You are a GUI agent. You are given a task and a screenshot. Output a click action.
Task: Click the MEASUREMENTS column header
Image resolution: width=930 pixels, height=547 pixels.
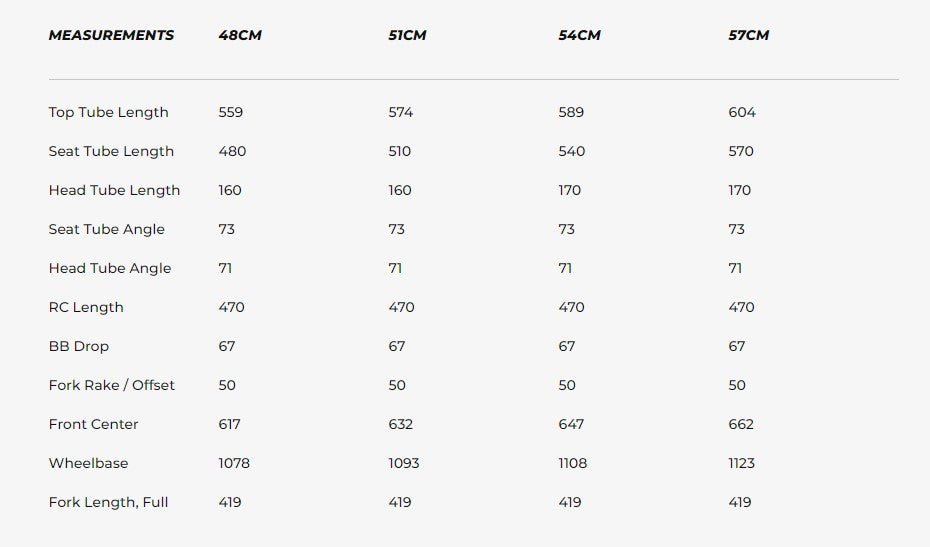(x=112, y=35)
